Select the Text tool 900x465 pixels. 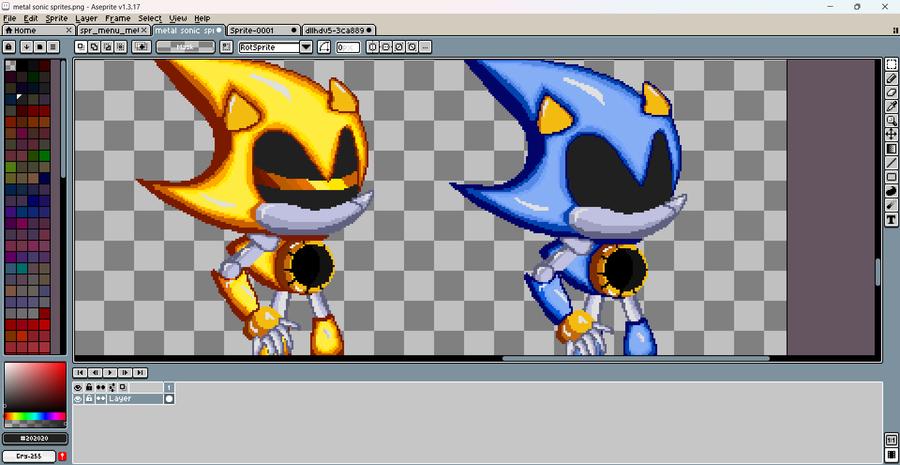pyautogui.click(x=891, y=220)
